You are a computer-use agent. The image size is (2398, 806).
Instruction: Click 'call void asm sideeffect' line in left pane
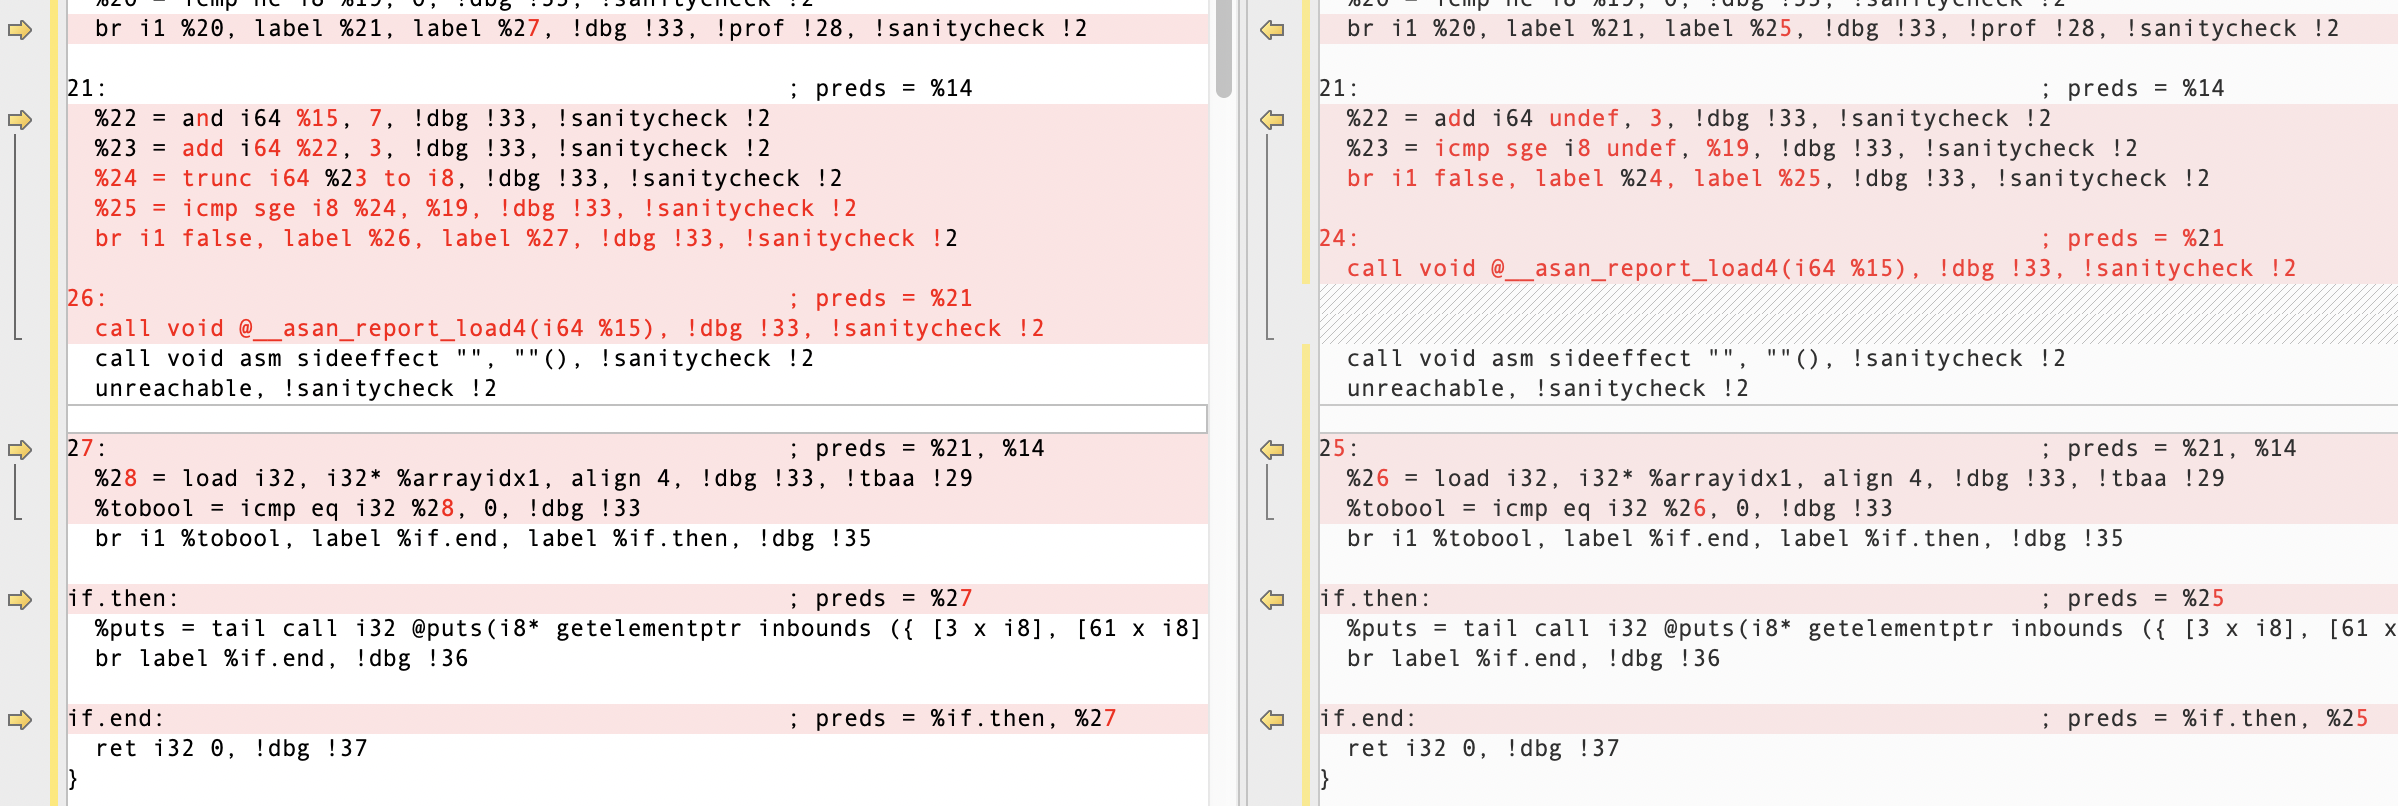pyautogui.click(x=455, y=359)
